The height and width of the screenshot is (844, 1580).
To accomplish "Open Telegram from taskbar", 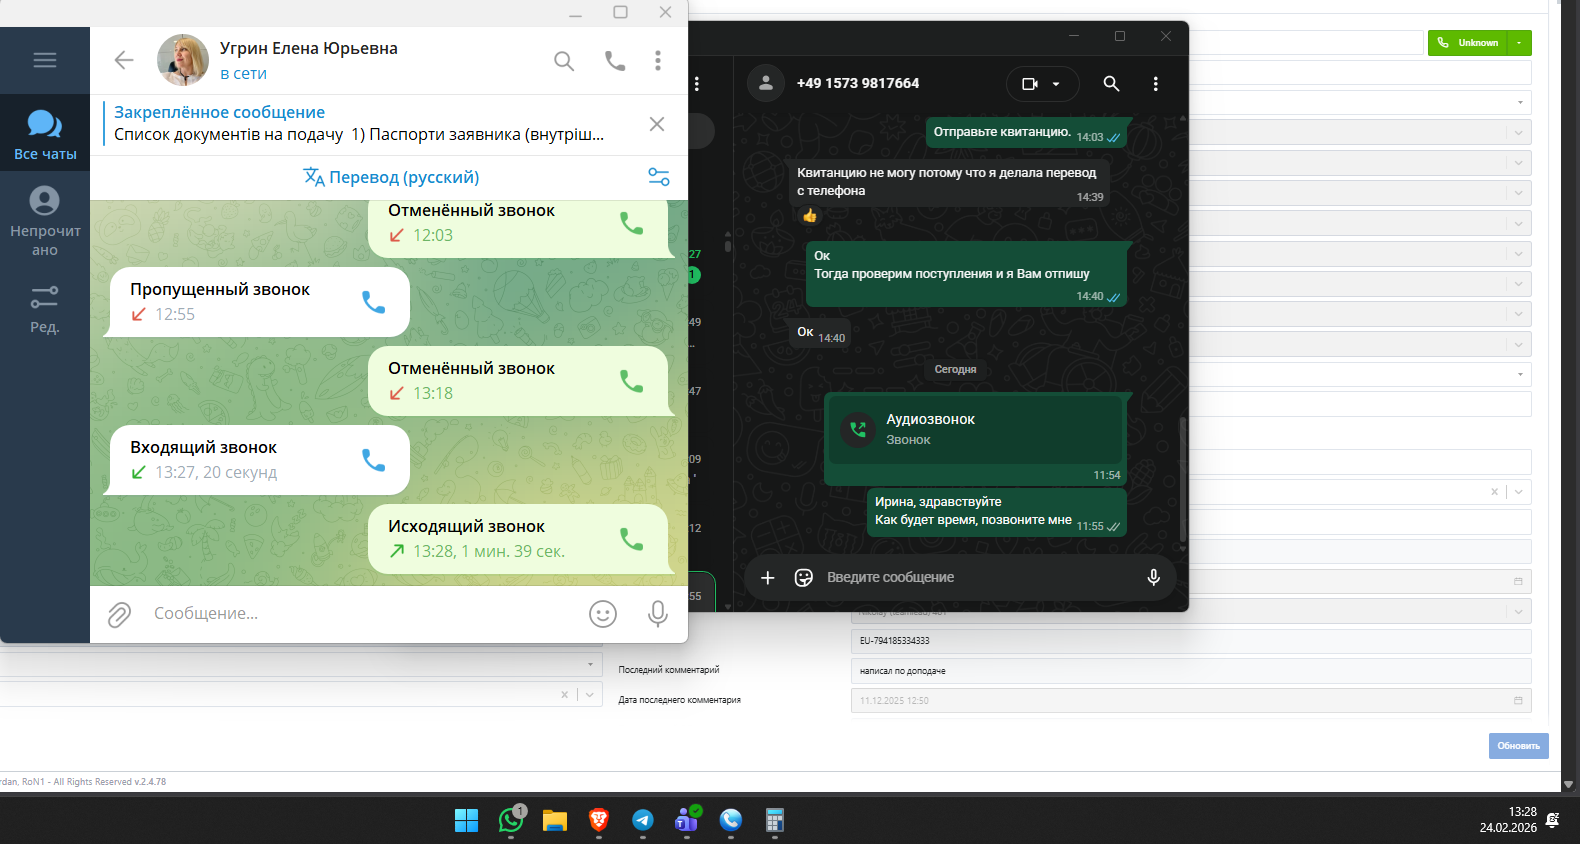I will coord(643,821).
